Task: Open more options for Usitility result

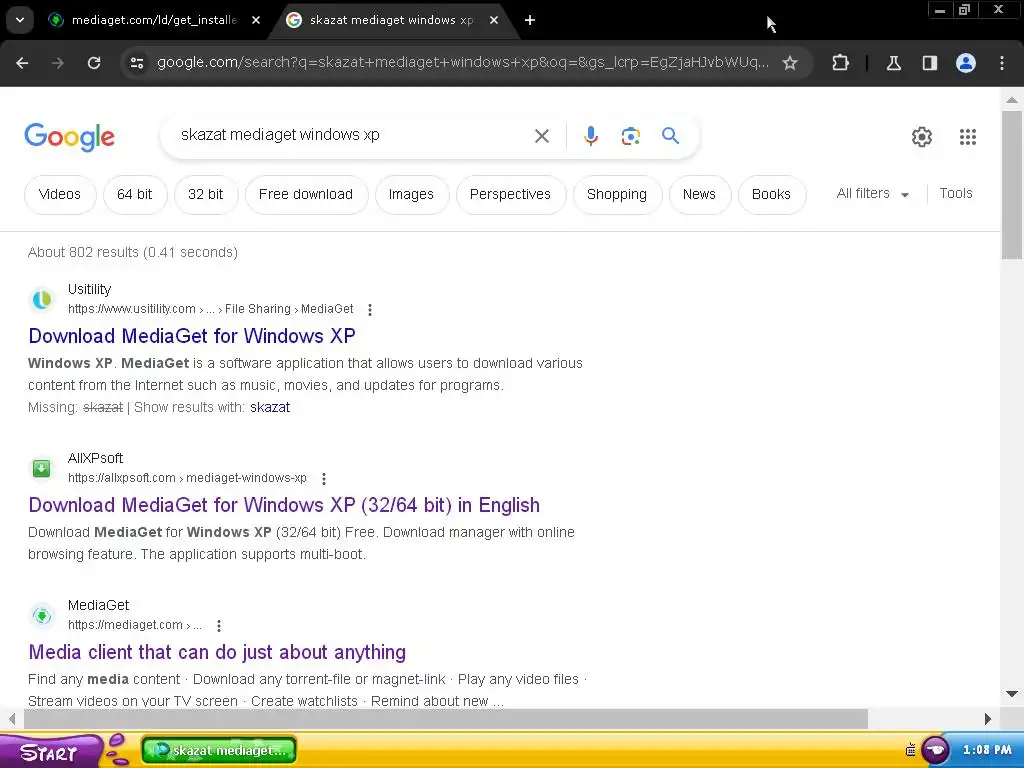Action: [370, 310]
